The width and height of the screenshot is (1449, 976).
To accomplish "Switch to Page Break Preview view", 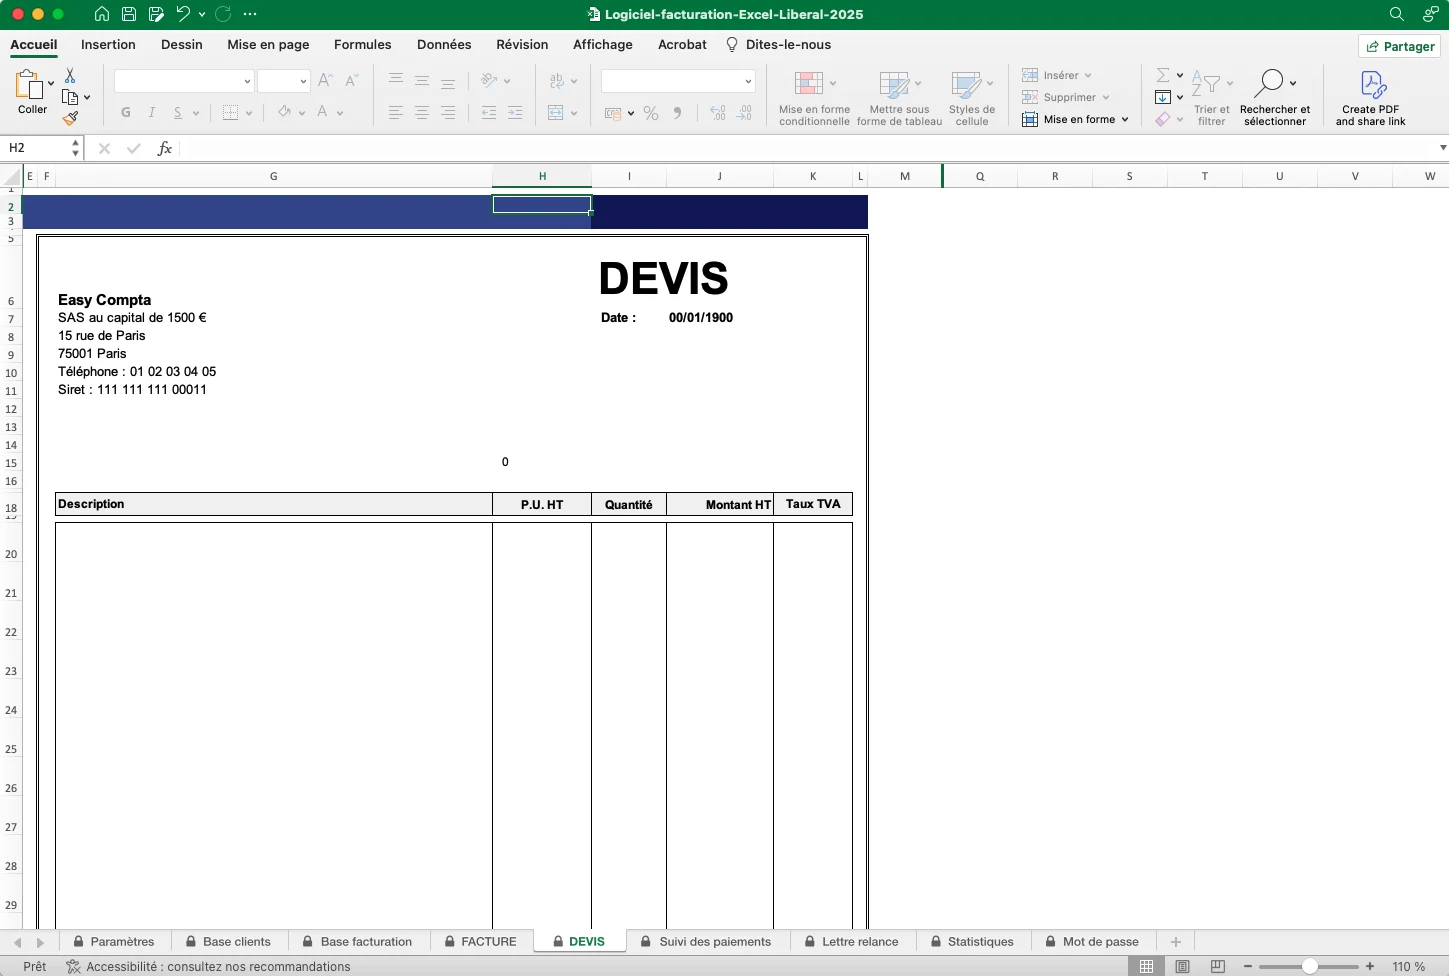I will (1217, 967).
